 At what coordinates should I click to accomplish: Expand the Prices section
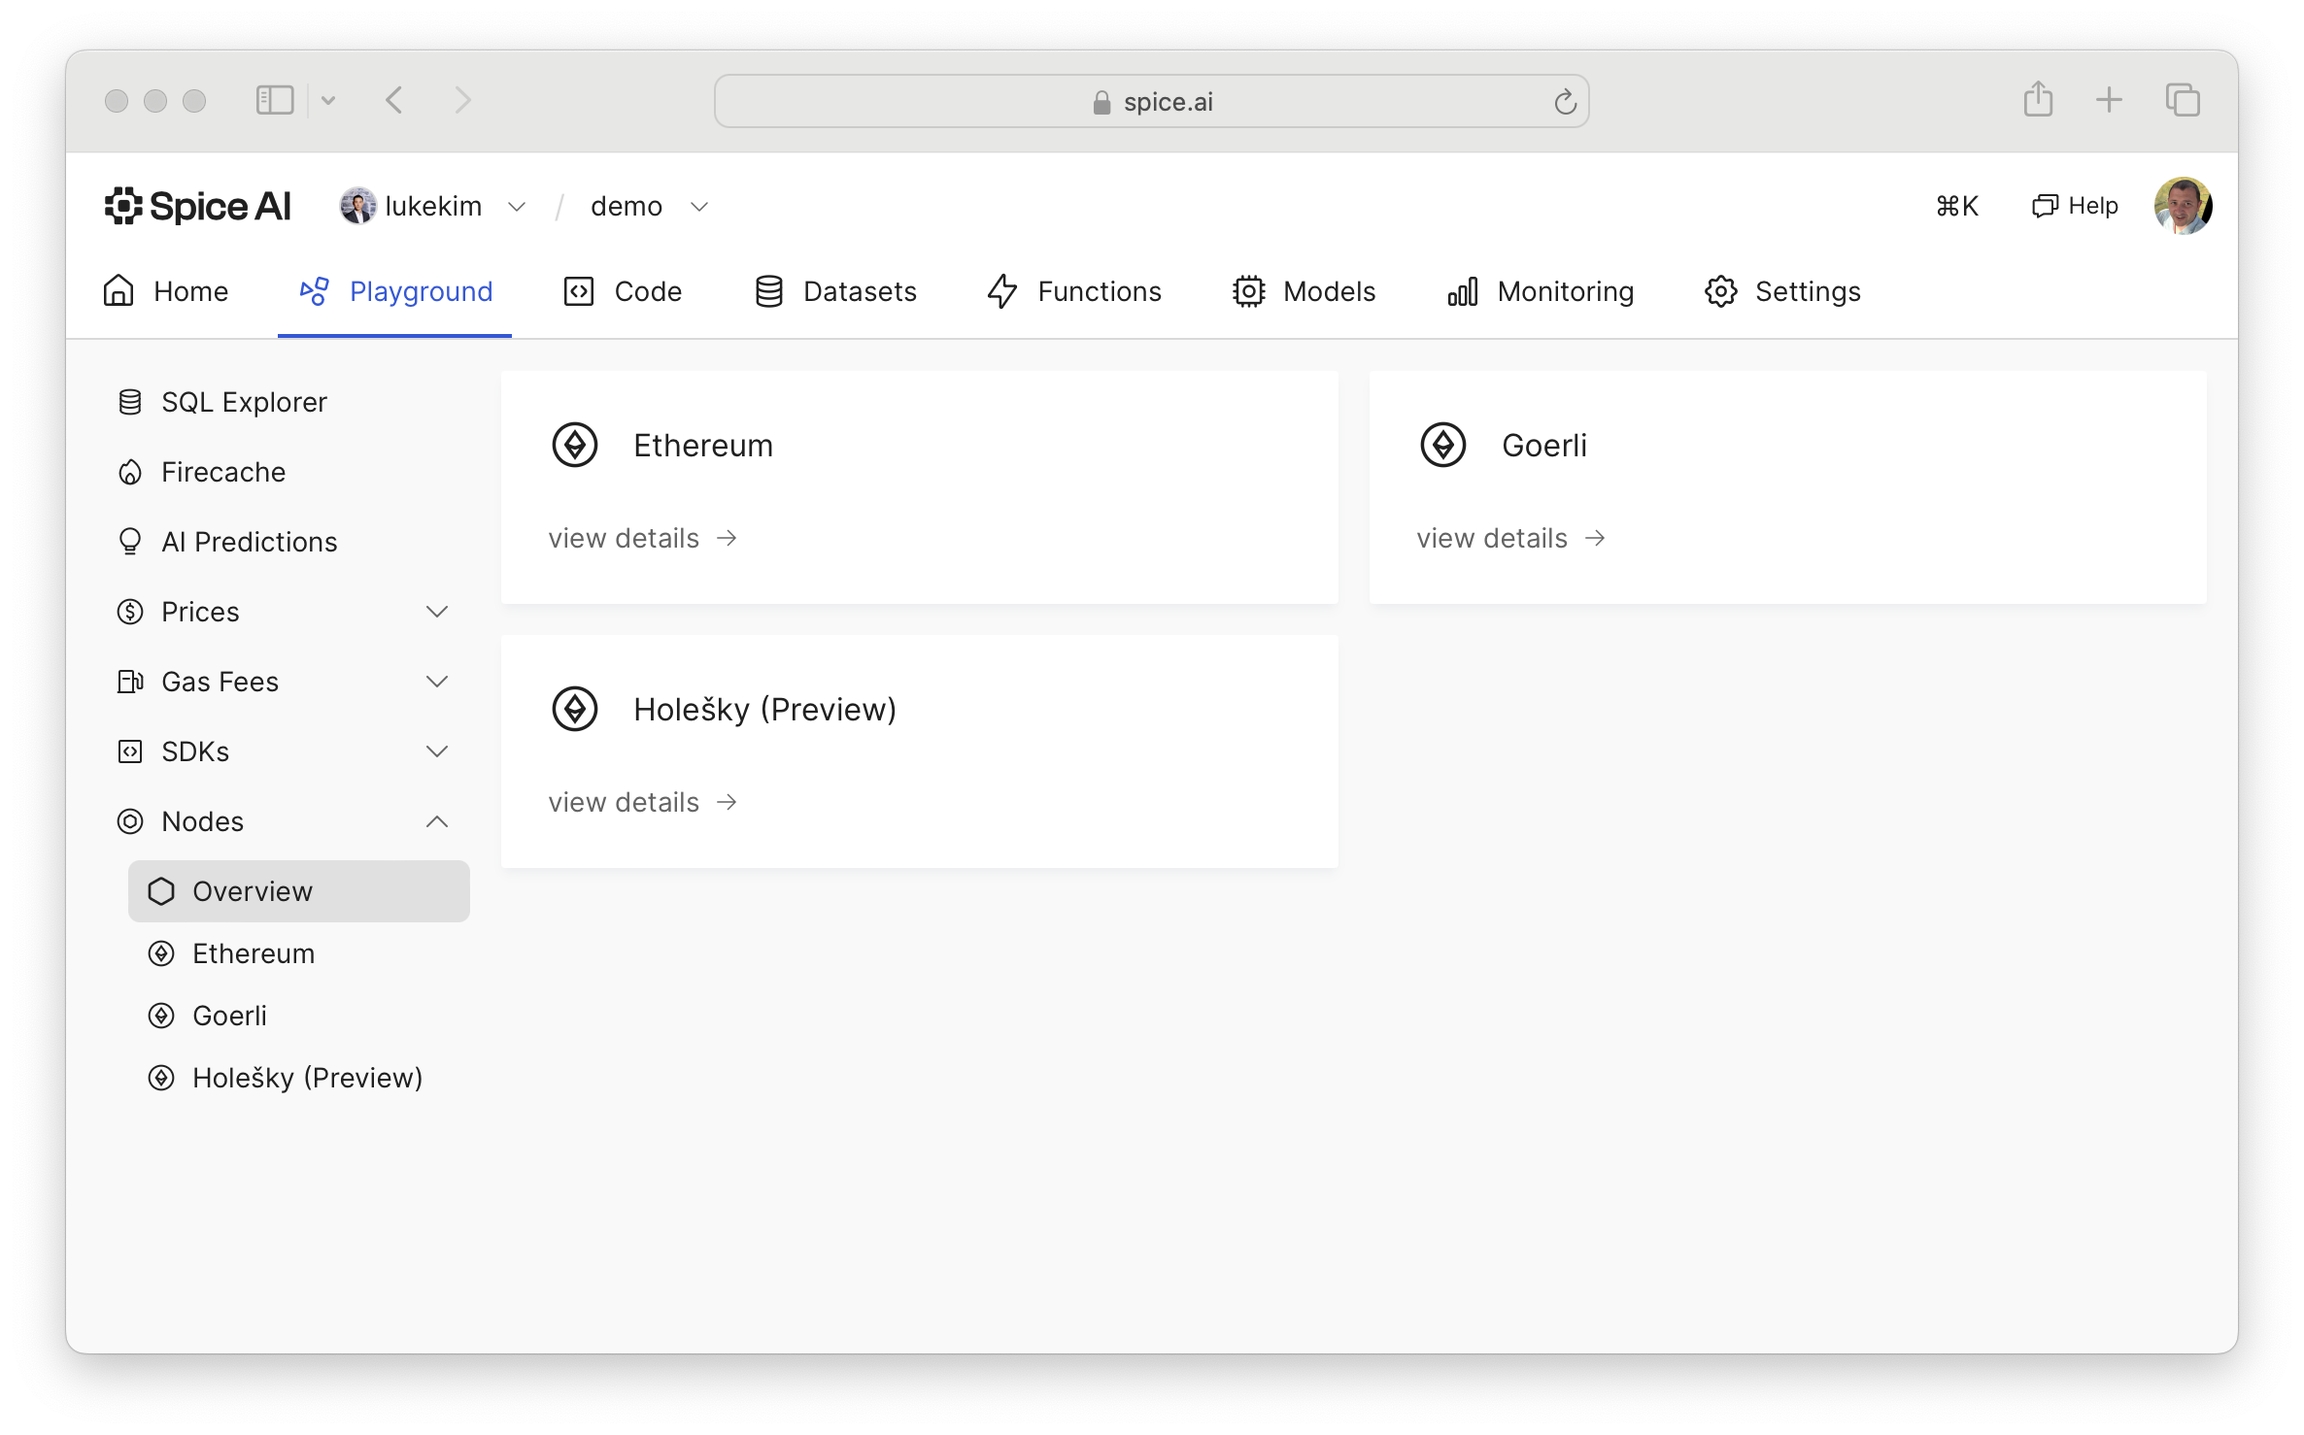pos(437,612)
